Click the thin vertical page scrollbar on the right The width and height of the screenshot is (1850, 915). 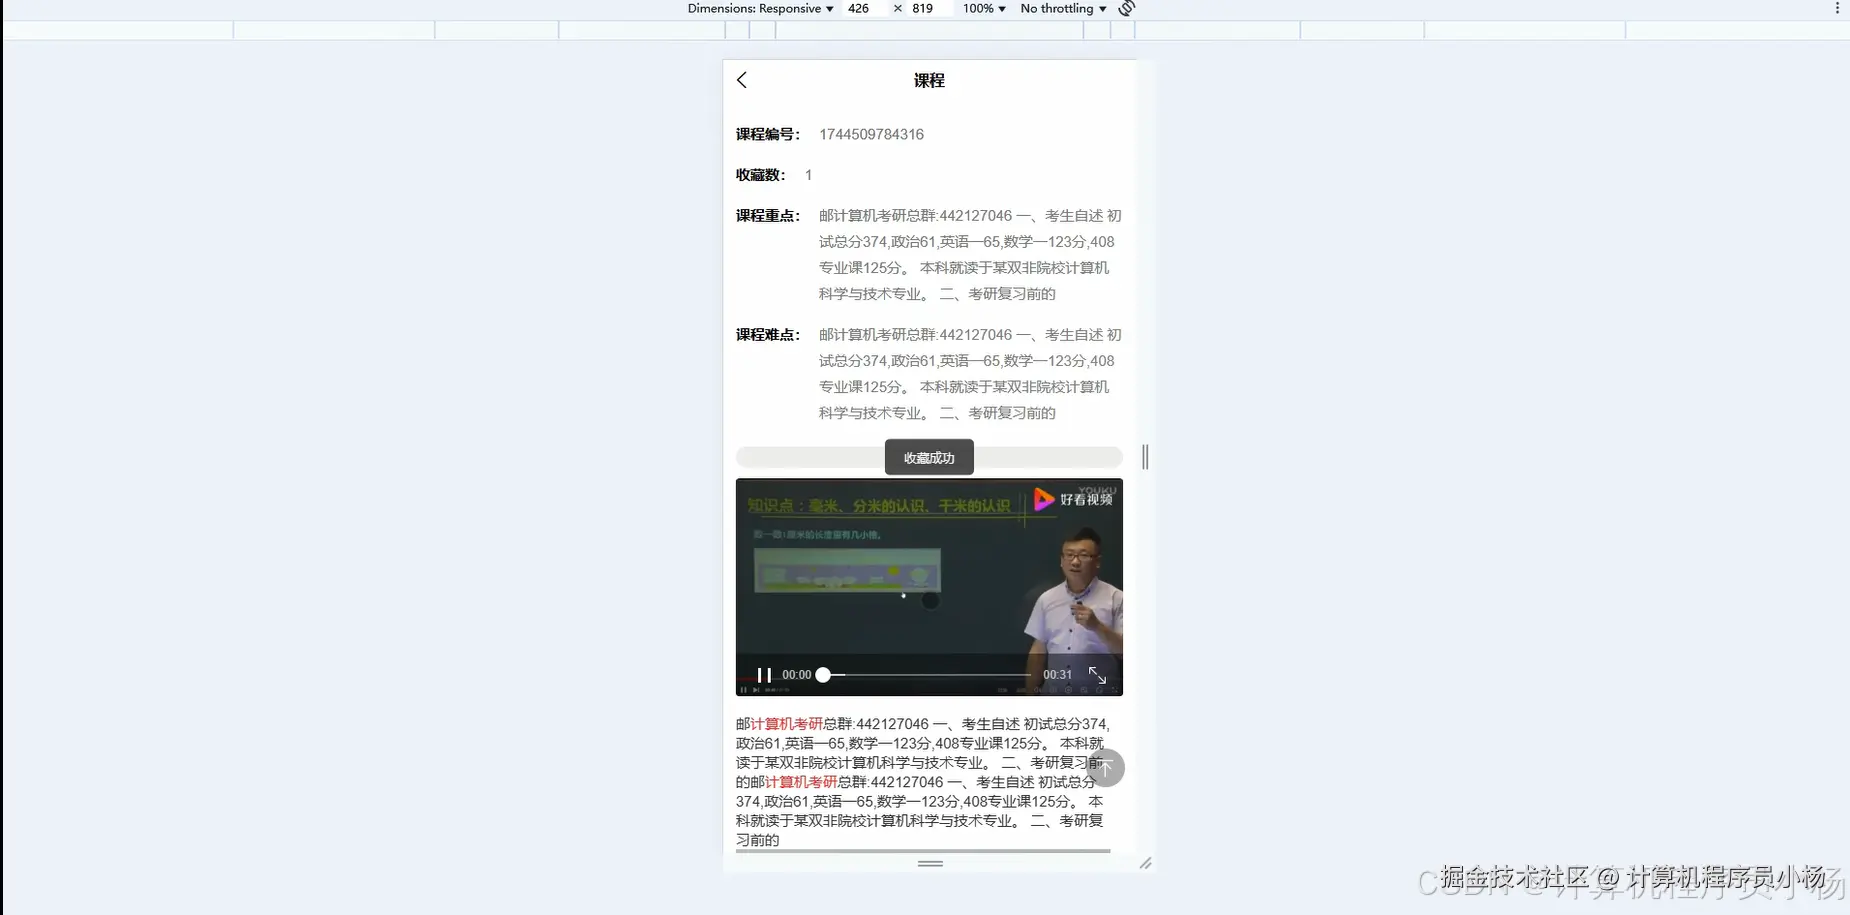click(1146, 457)
